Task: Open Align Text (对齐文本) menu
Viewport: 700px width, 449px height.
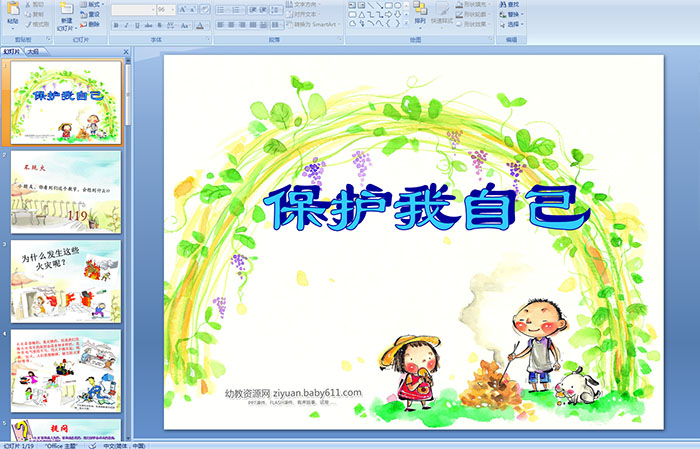Action: click(x=304, y=14)
